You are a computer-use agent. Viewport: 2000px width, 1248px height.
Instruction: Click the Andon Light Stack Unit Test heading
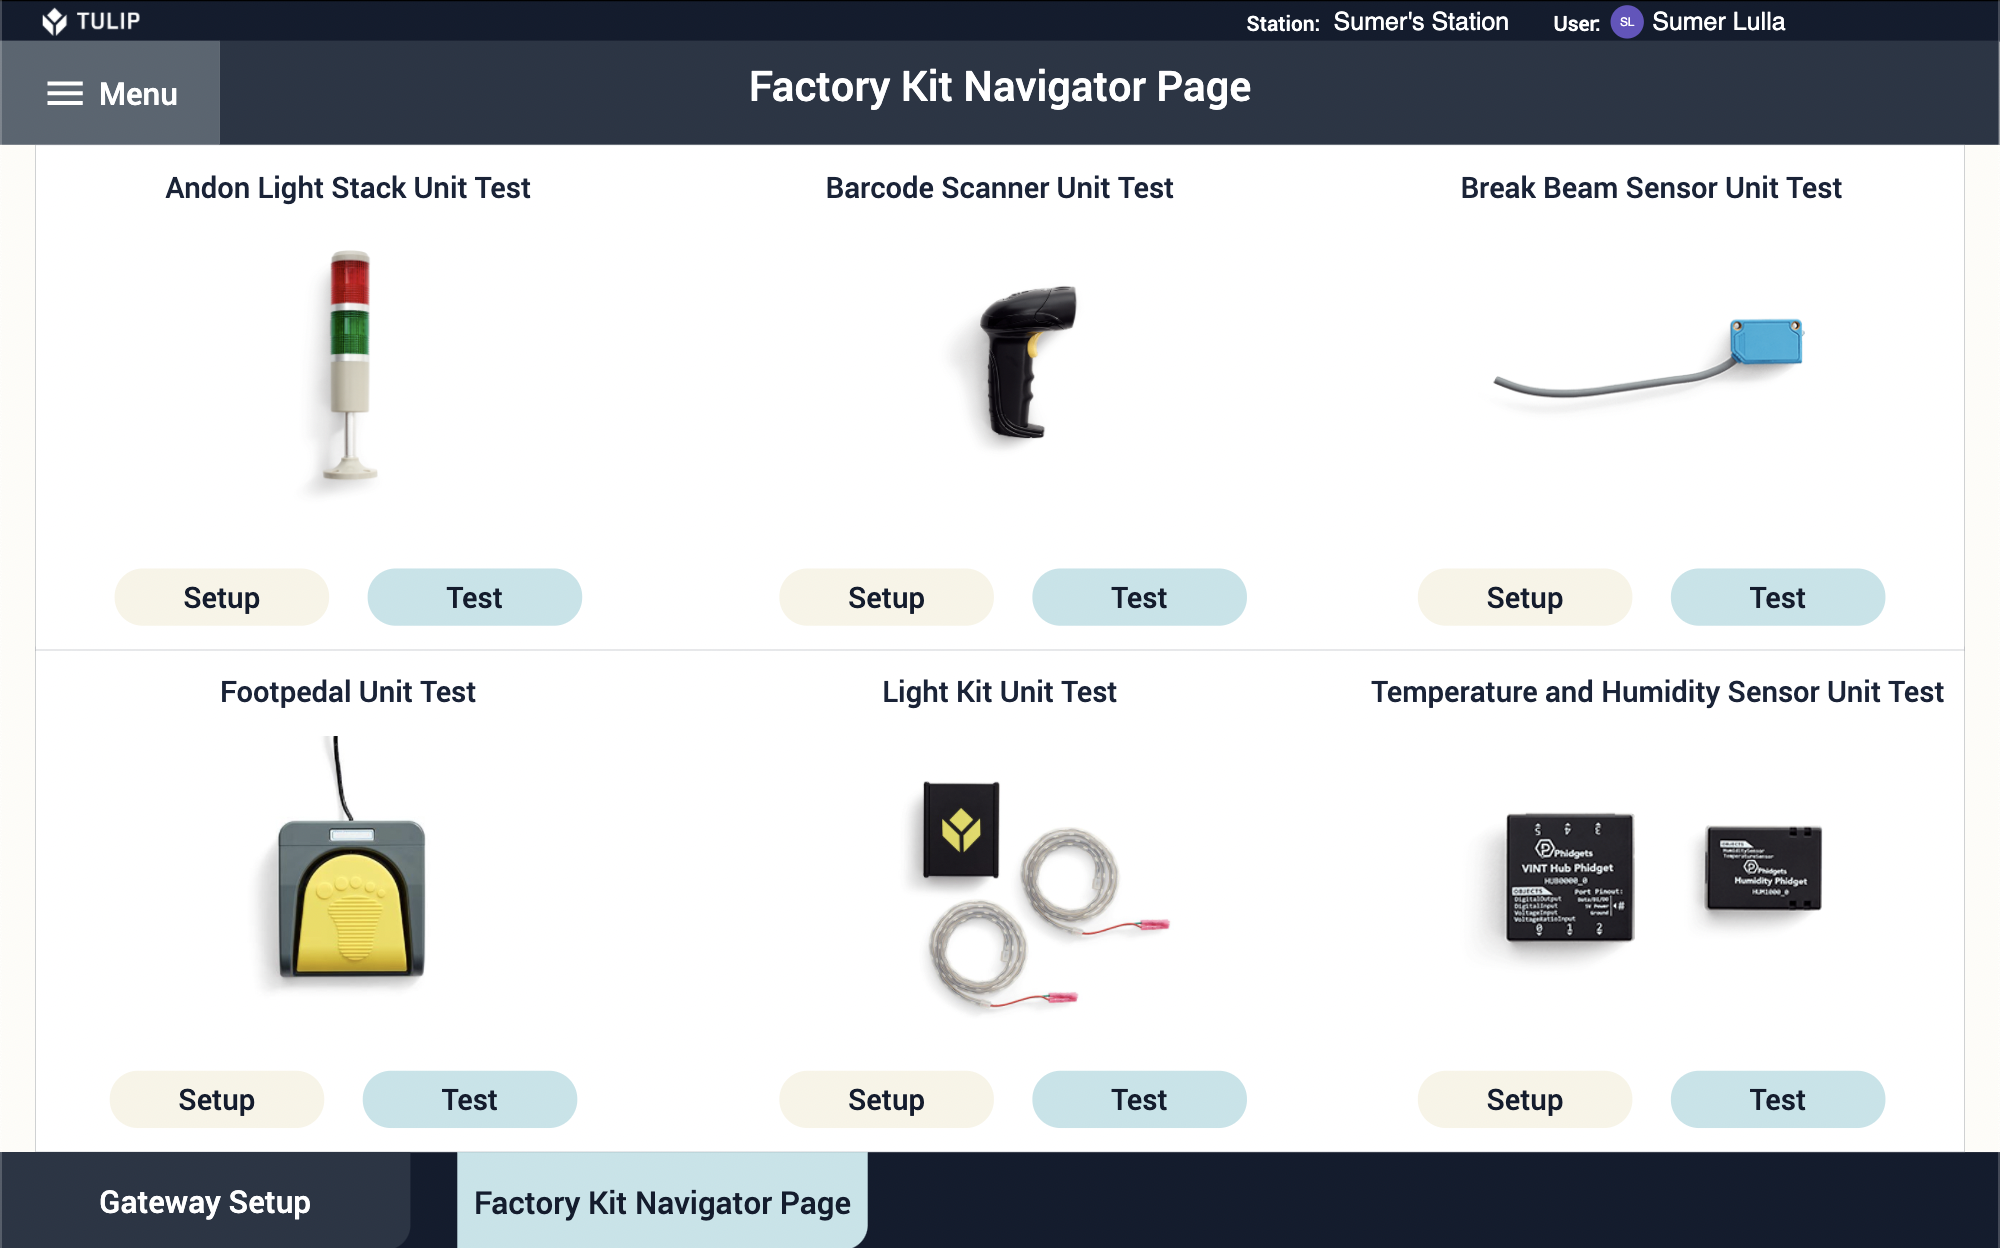348,188
